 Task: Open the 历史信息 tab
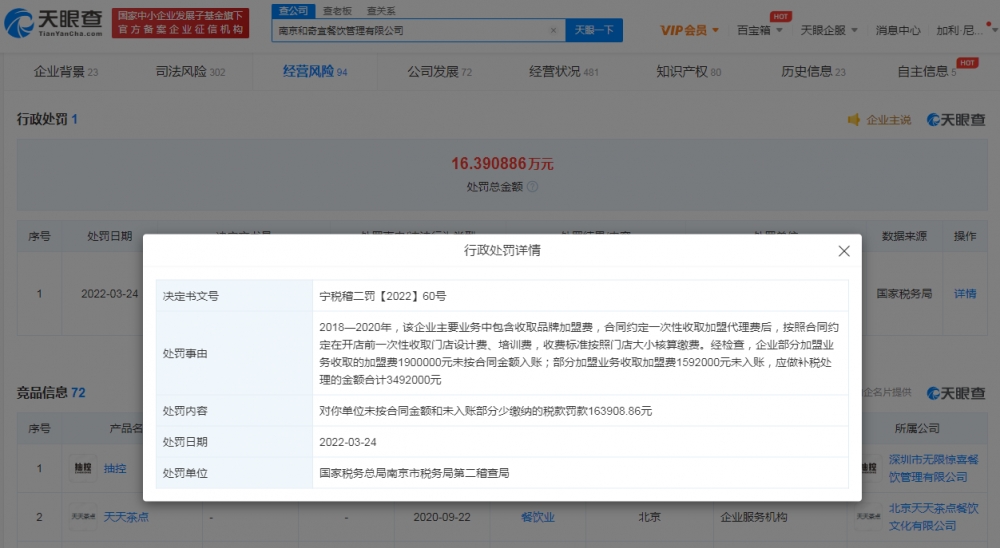[x=813, y=71]
